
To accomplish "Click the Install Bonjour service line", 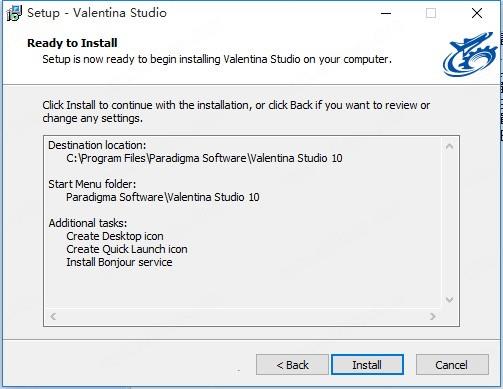I will tap(119, 262).
